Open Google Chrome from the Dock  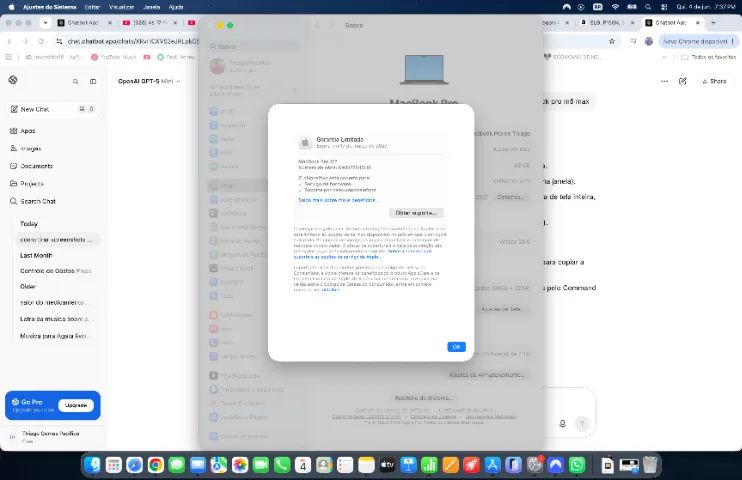tap(155, 465)
